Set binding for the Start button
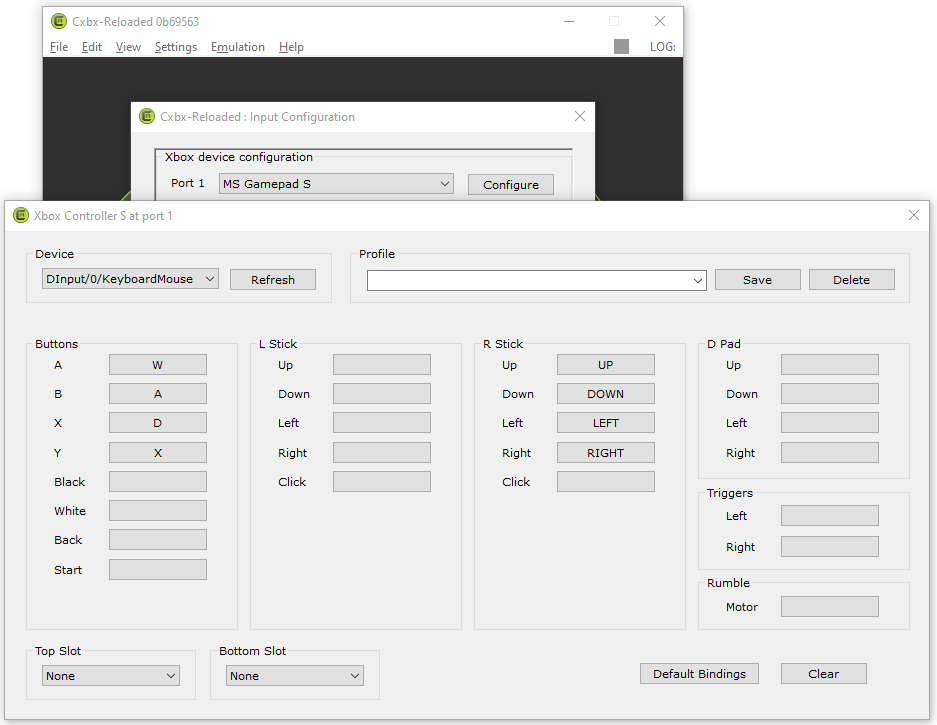The height and width of the screenshot is (725, 937). [x=158, y=570]
